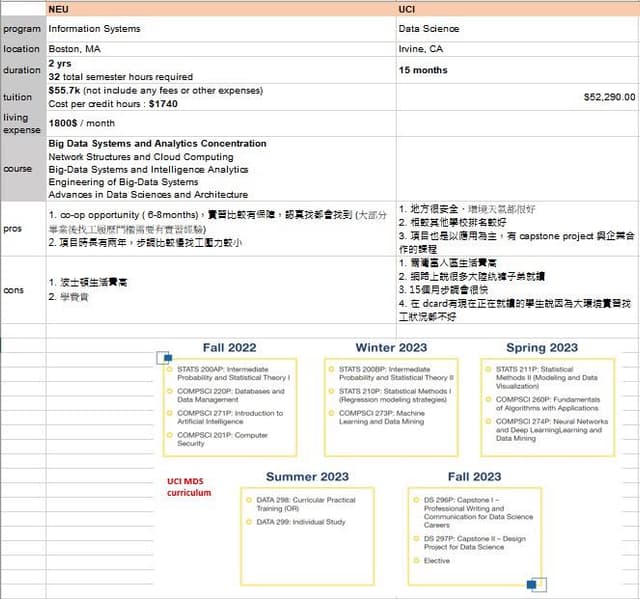Select UCI cons cell mentioning 'dcard'
This screenshot has width=640, height=599.
518,290
